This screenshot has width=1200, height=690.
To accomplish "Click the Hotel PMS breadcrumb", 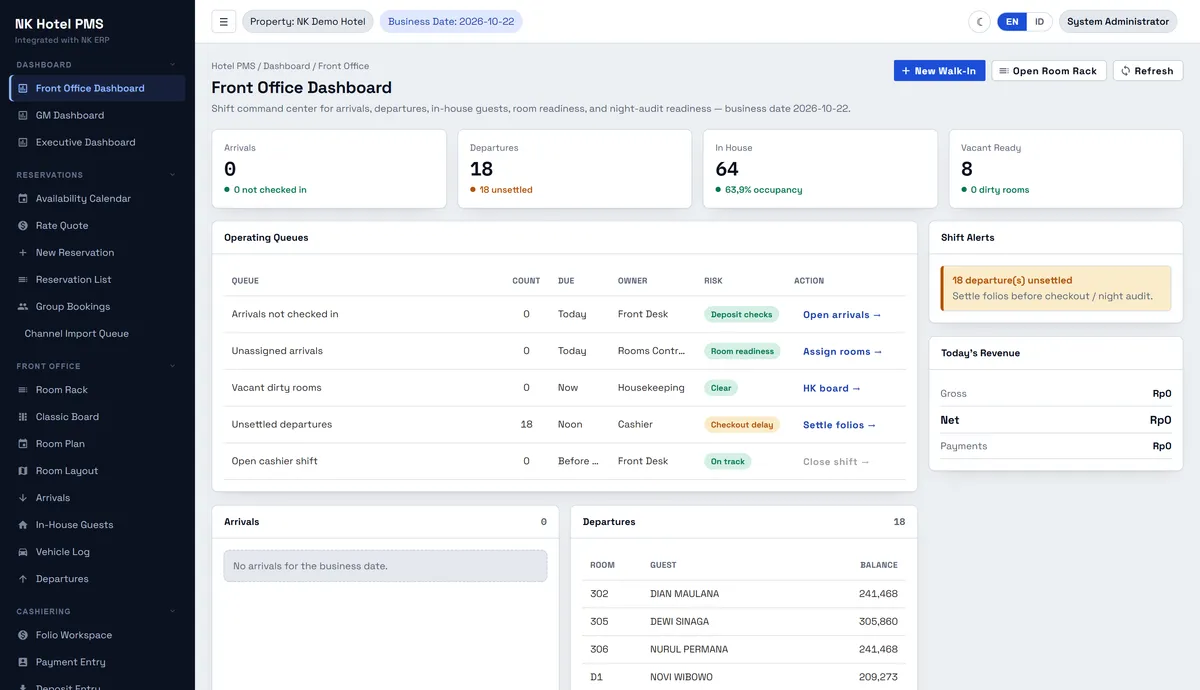I will (233, 66).
